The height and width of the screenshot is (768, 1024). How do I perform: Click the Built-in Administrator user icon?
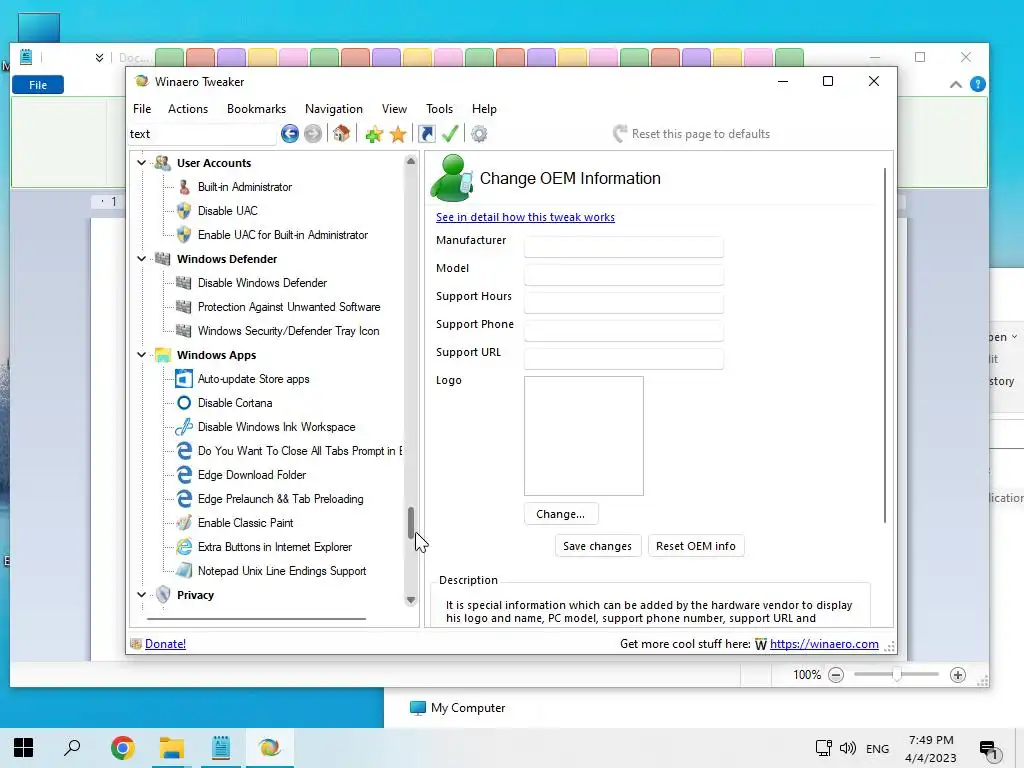[x=184, y=187]
